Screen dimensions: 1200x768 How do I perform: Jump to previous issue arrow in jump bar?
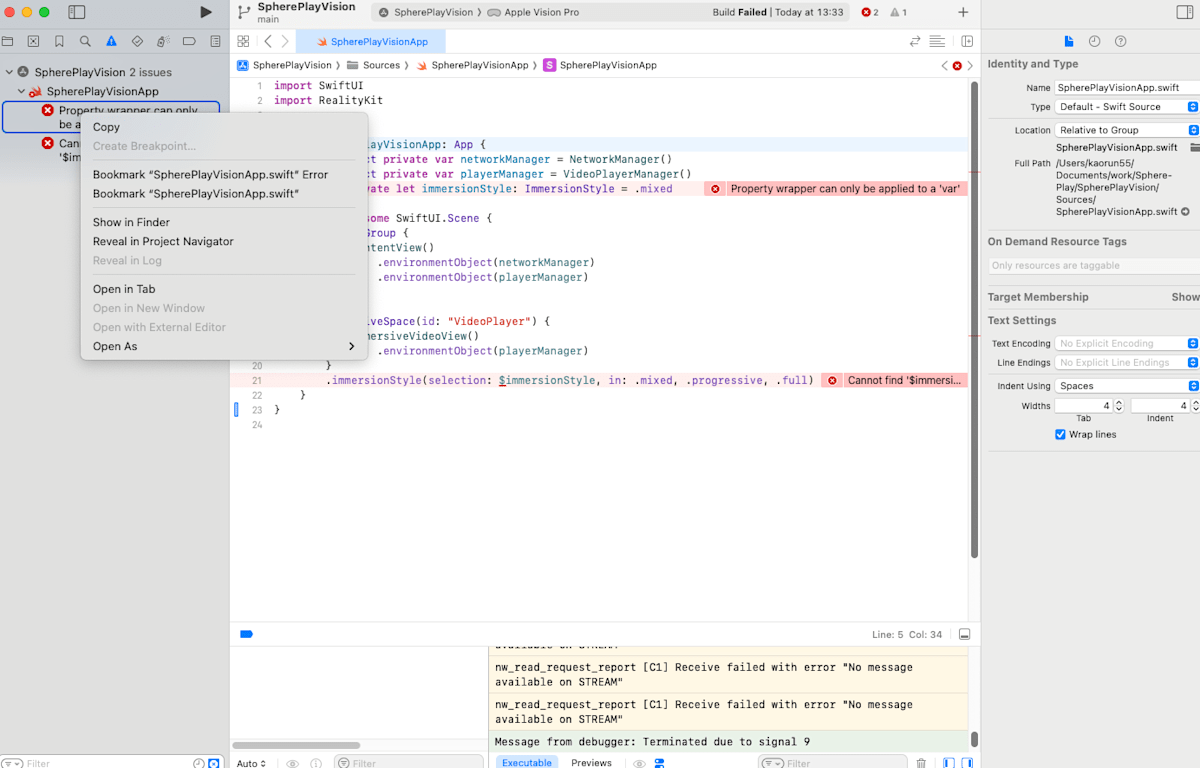[945, 65]
